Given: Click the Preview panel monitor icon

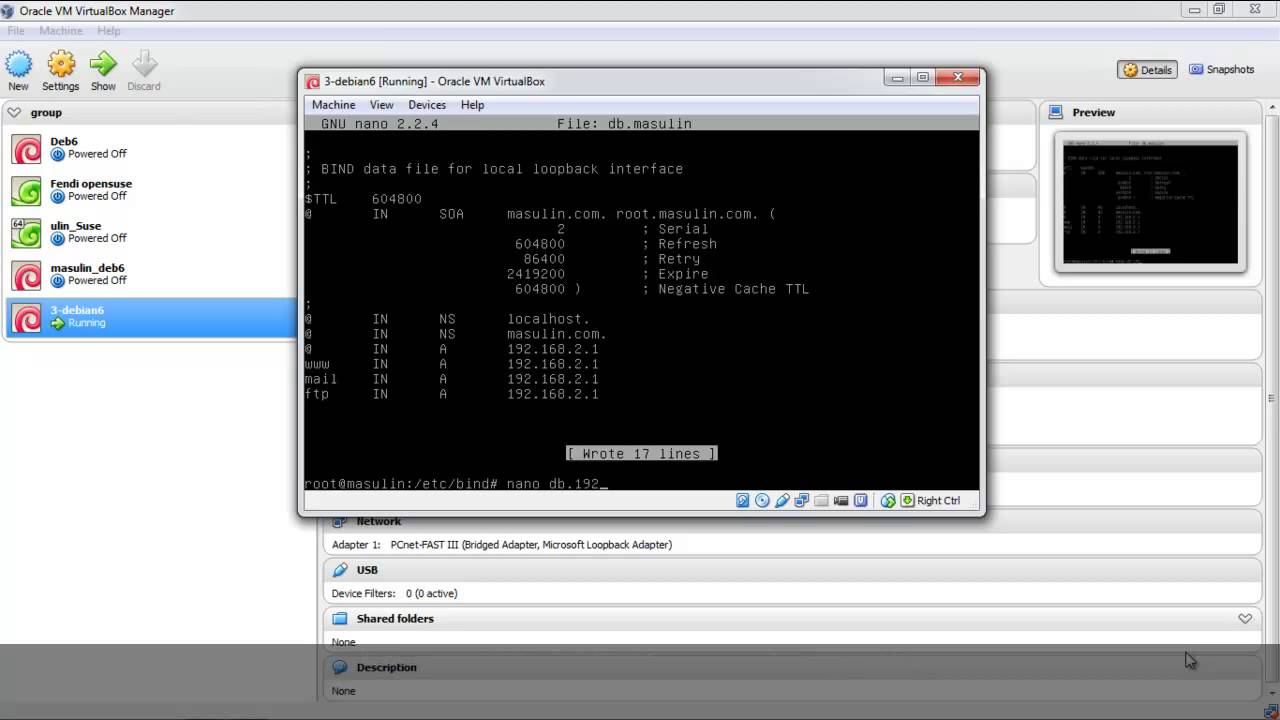Looking at the screenshot, I should tap(1058, 113).
